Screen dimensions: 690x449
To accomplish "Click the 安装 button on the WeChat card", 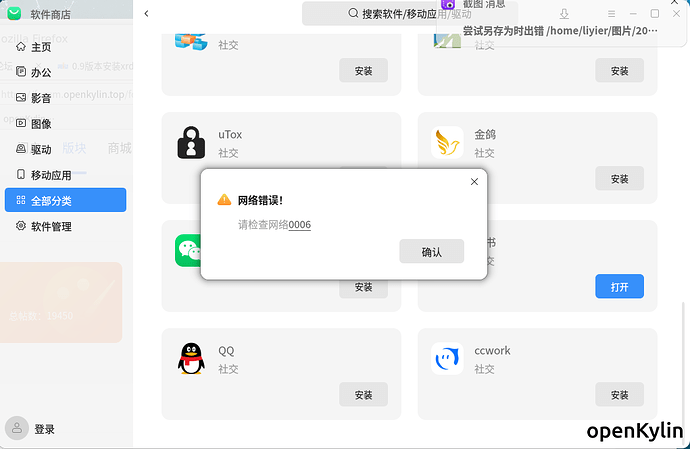I will point(363,289).
